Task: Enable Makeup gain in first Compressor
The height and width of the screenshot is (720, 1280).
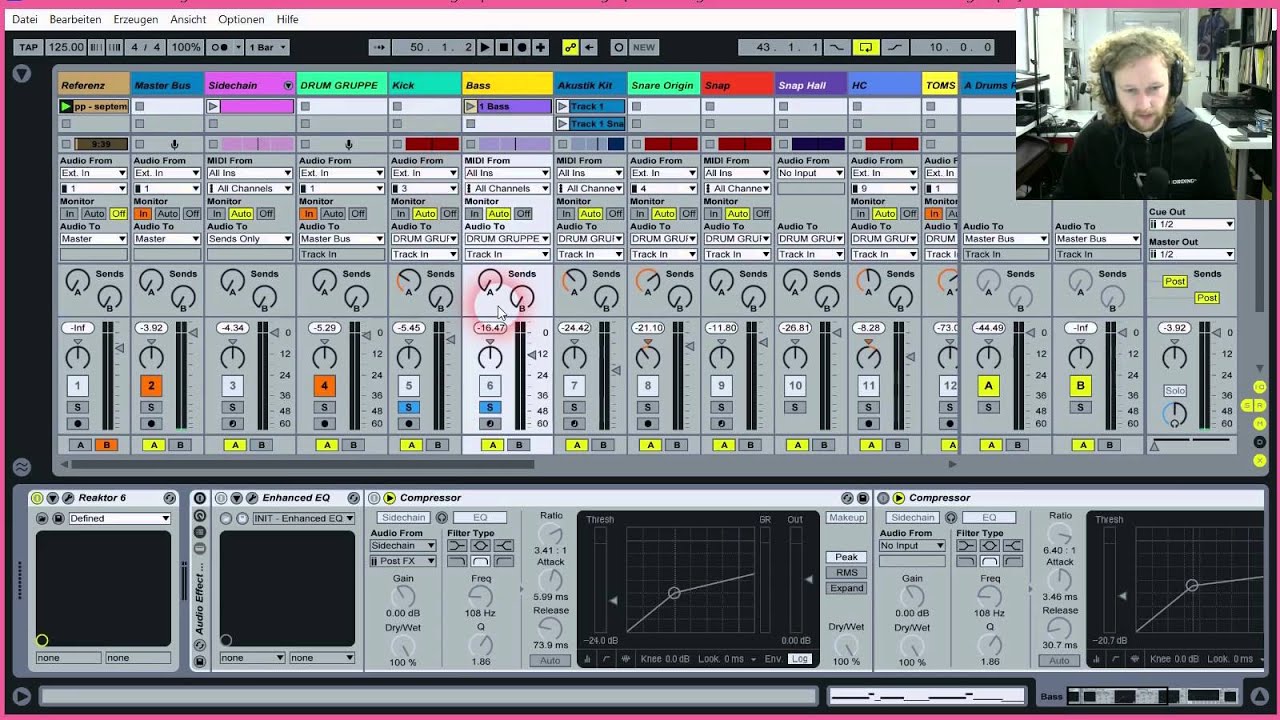Action: click(846, 518)
